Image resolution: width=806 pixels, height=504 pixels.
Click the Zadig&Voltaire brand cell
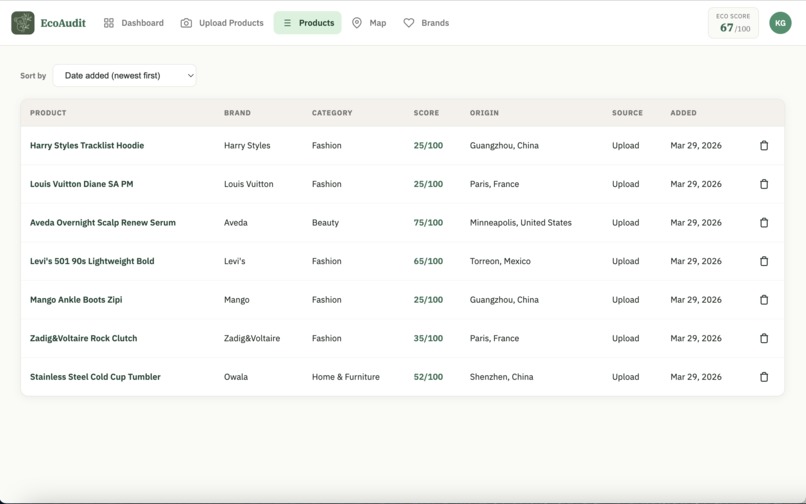[x=252, y=338]
